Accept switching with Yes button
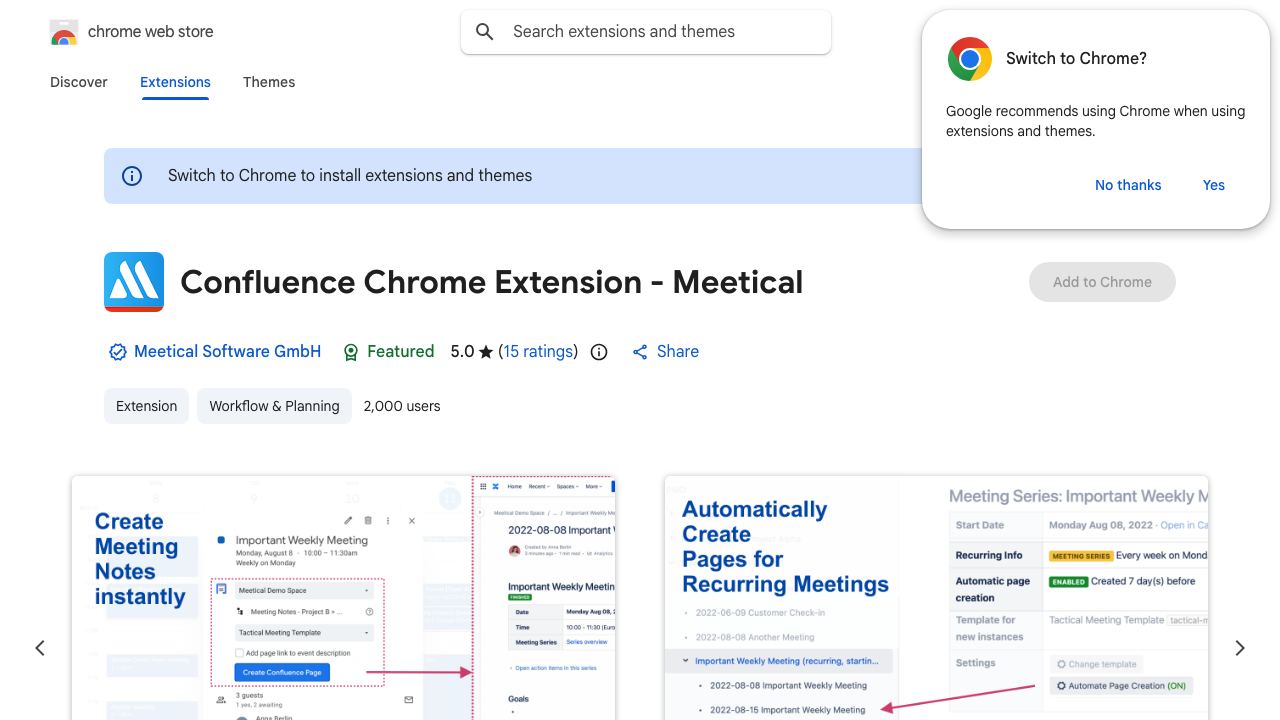The width and height of the screenshot is (1280, 720). 1214,185
